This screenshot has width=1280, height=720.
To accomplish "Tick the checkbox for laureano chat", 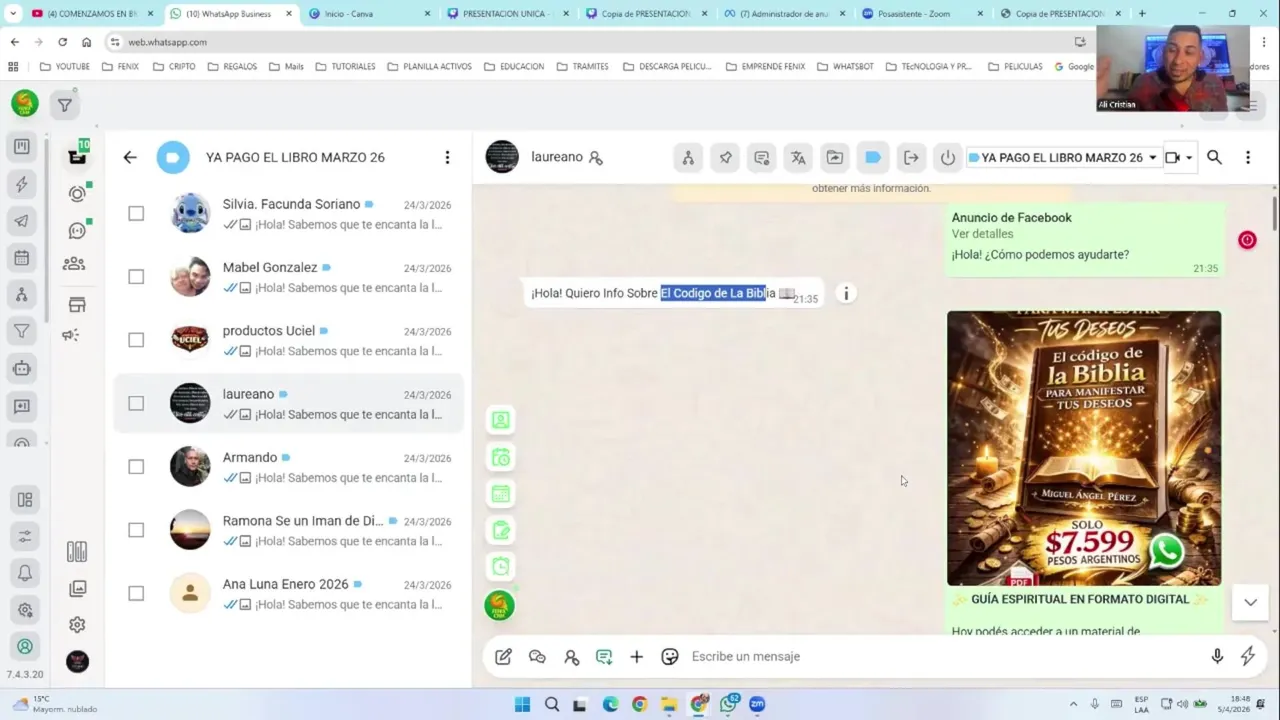I will click(136, 403).
